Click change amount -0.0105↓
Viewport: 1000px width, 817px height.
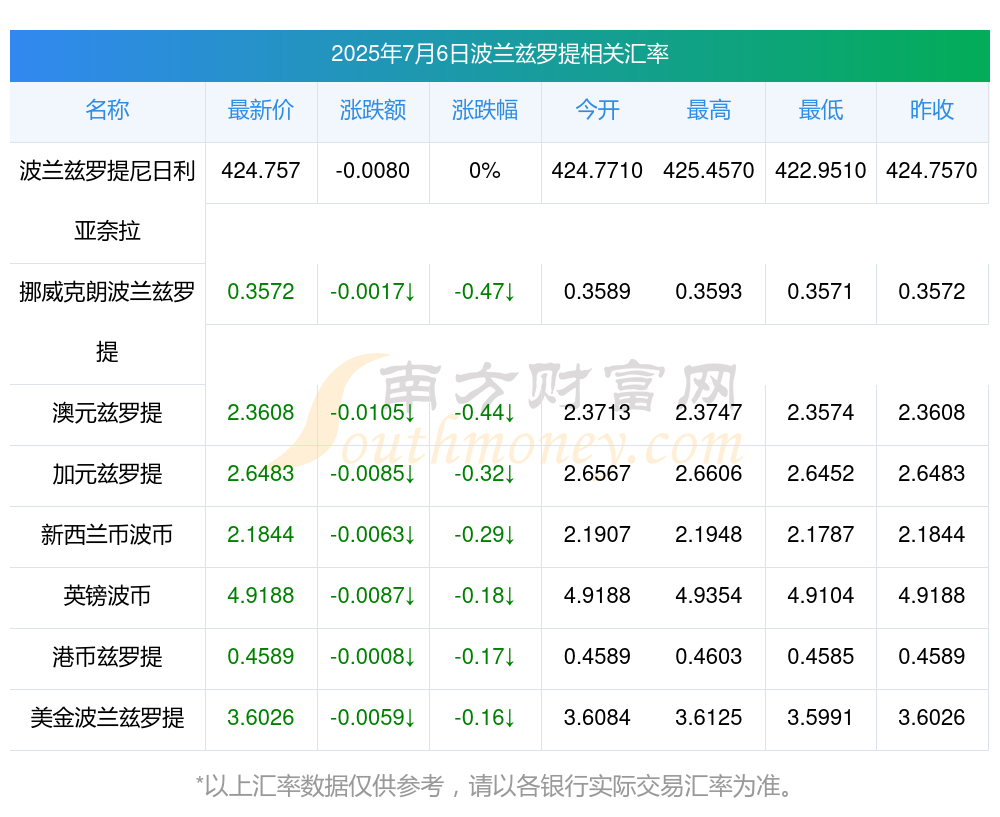[x=372, y=412]
